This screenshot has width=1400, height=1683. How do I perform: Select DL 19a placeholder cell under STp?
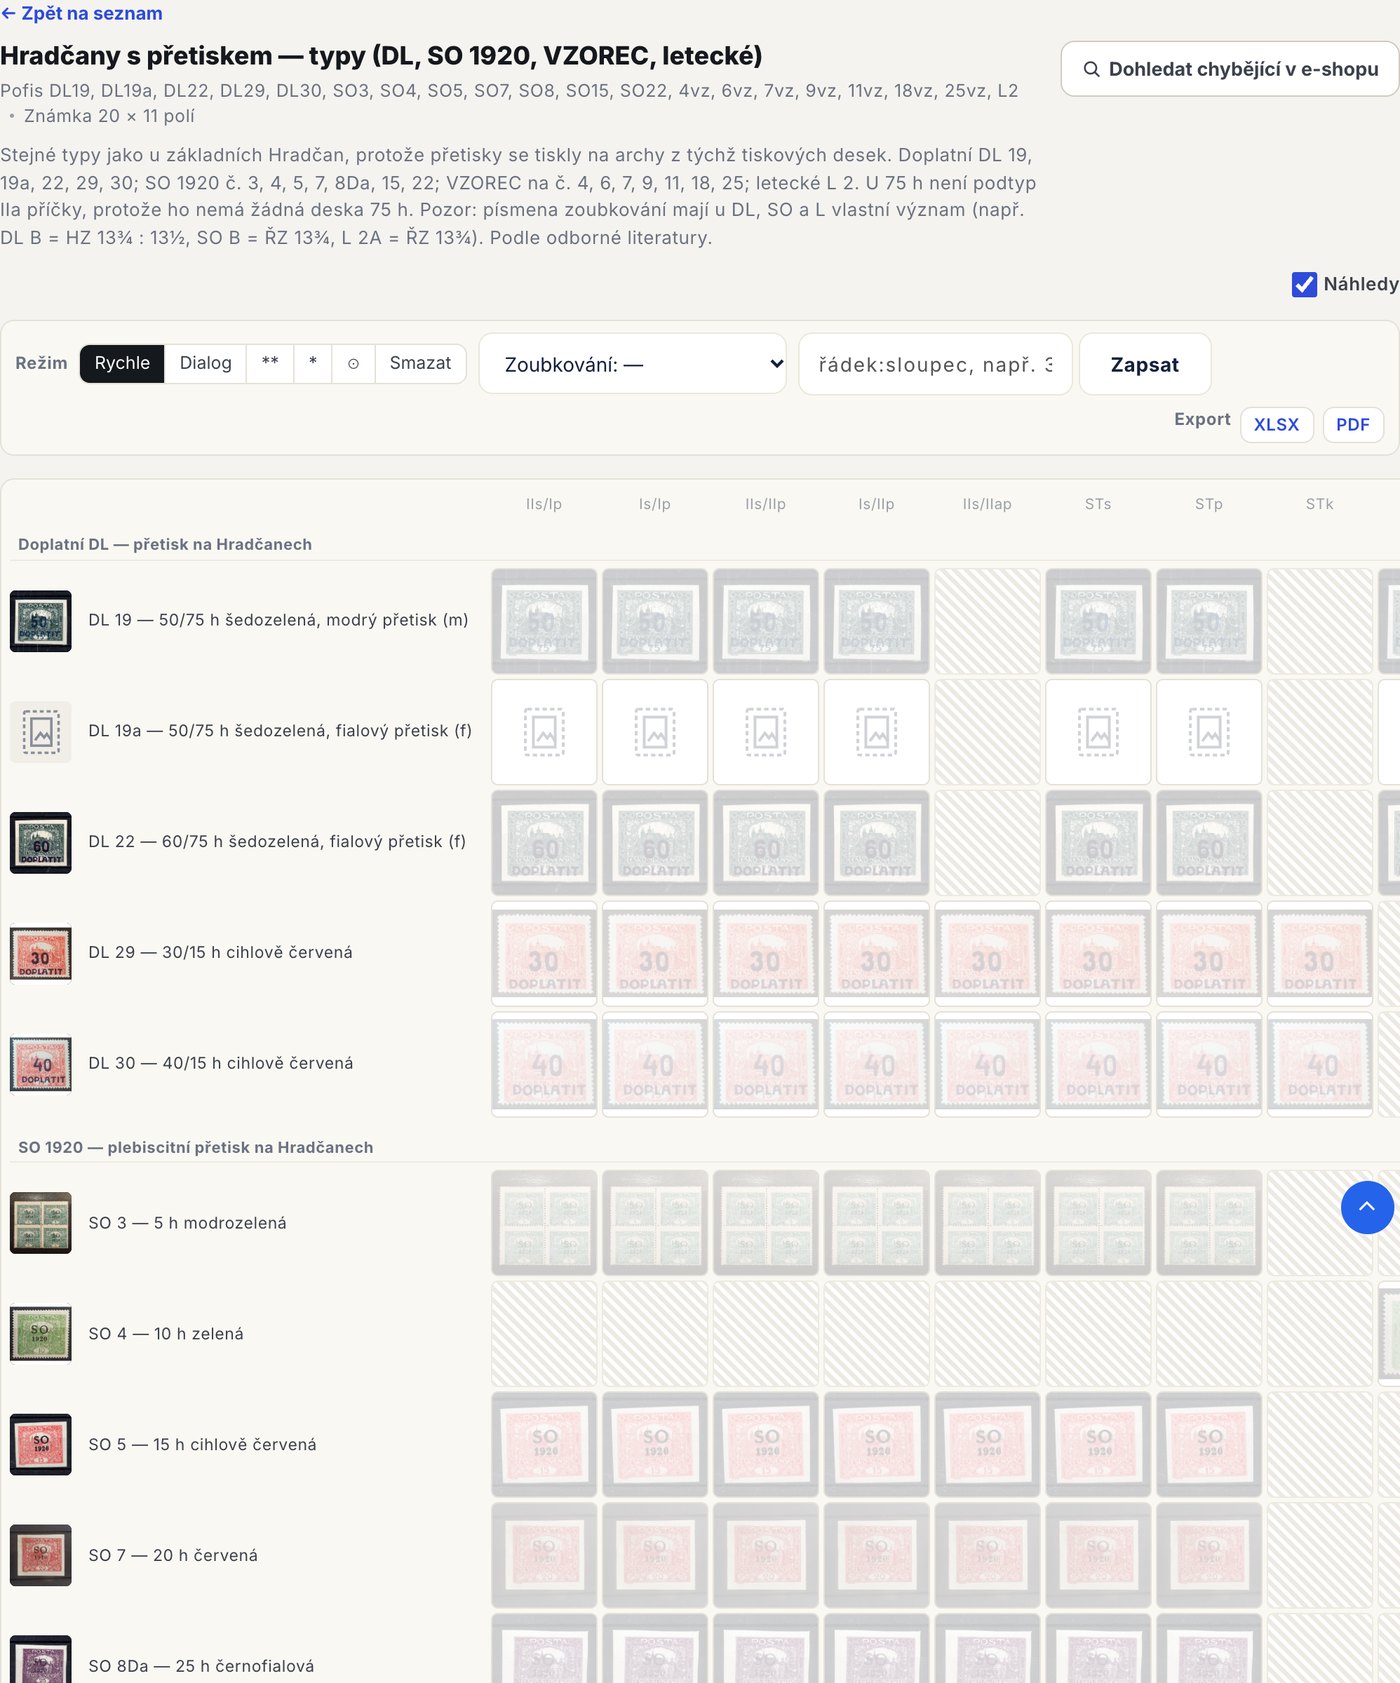1209,732
